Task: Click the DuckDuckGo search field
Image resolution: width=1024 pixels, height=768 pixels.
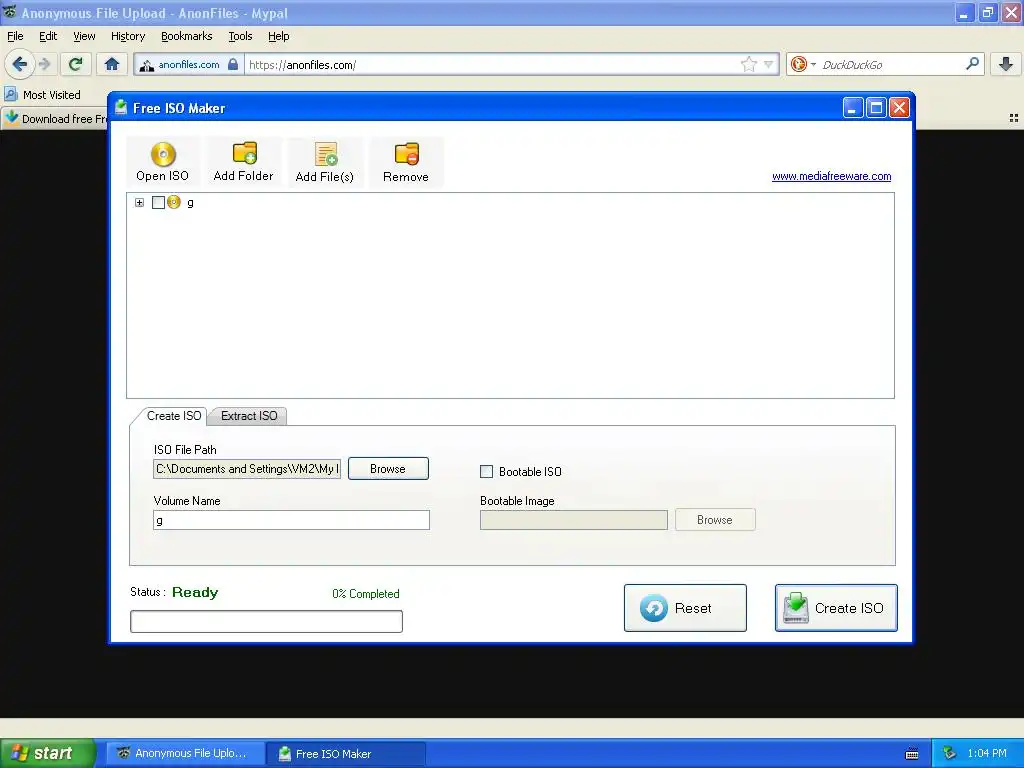Action: (891, 65)
